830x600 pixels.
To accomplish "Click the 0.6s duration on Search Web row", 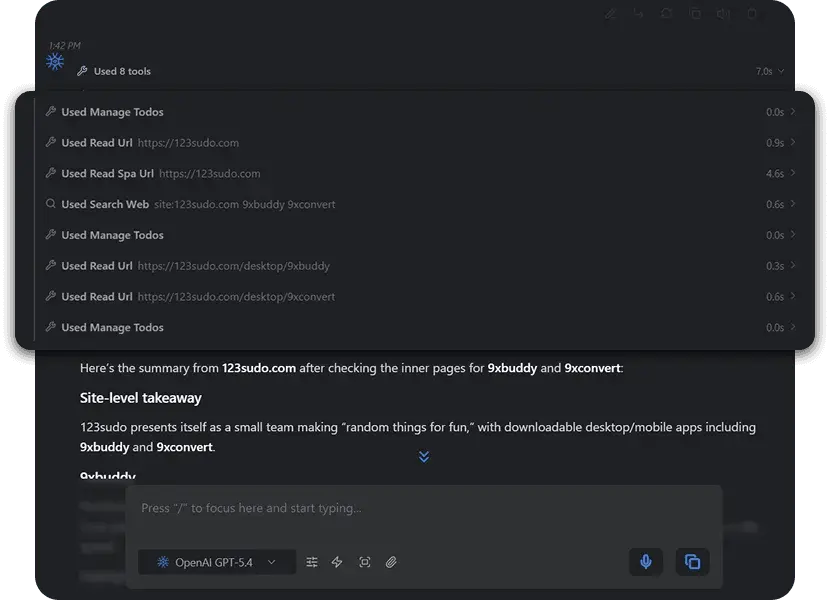I will [x=775, y=204].
